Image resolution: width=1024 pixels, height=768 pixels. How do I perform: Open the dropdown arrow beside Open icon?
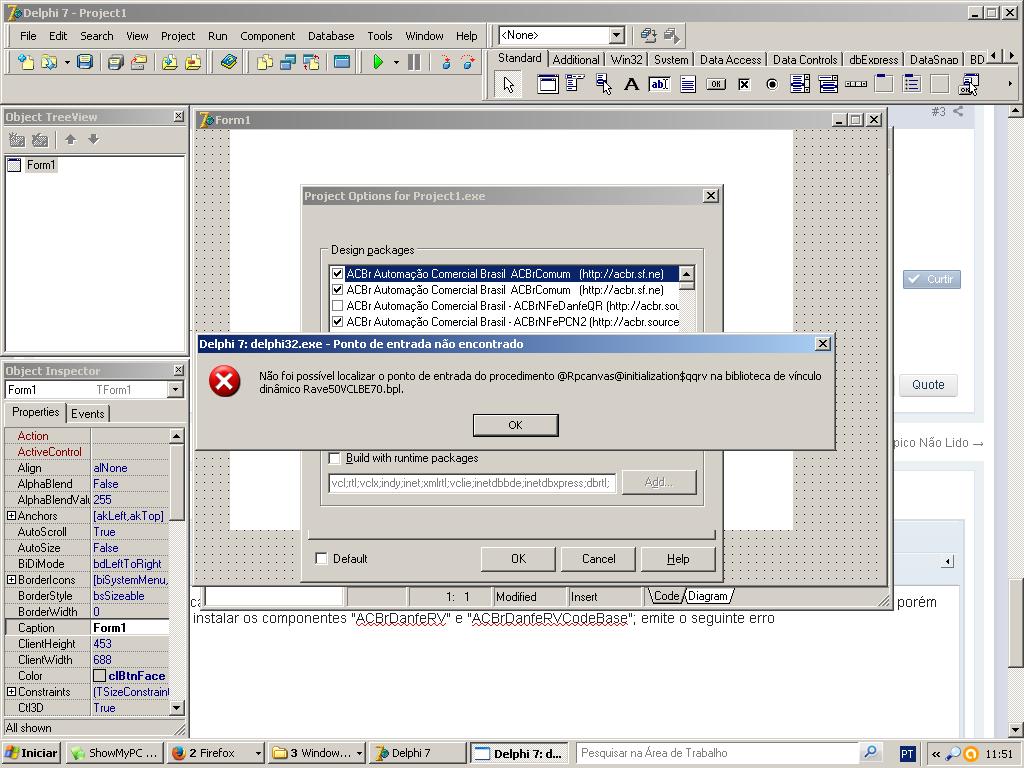coord(67,63)
